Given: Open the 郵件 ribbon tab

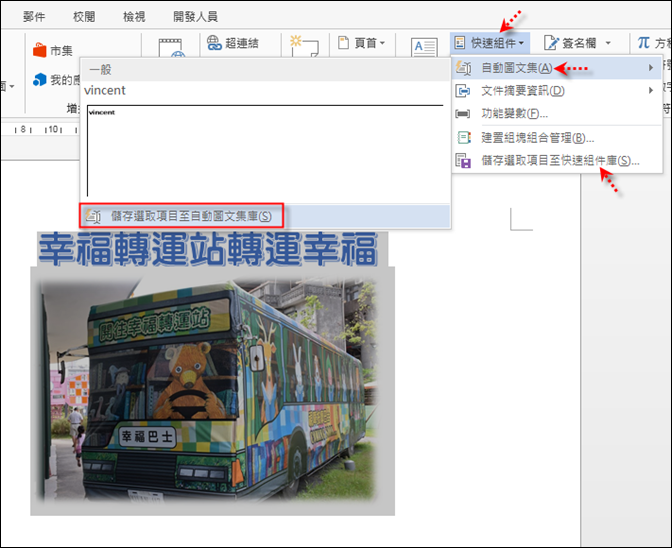Looking at the screenshot, I should tap(34, 17).
